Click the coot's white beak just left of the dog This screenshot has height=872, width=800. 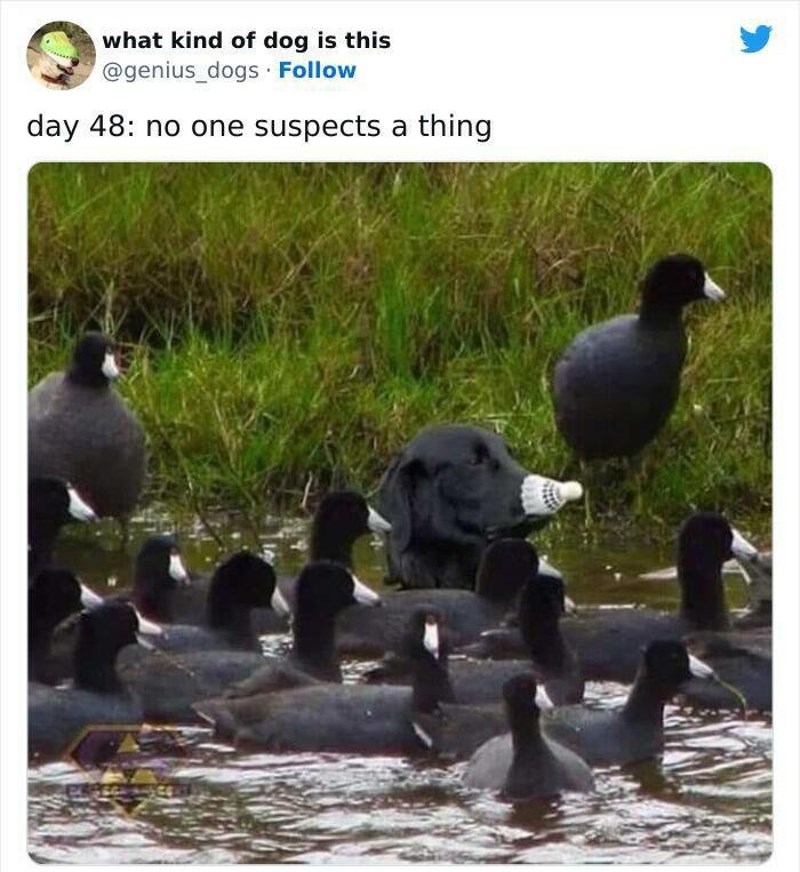(x=378, y=522)
